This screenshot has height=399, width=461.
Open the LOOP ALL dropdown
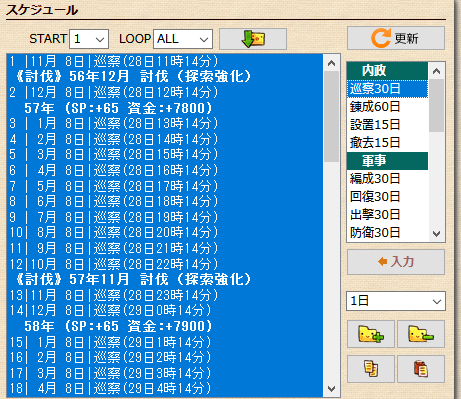(183, 39)
